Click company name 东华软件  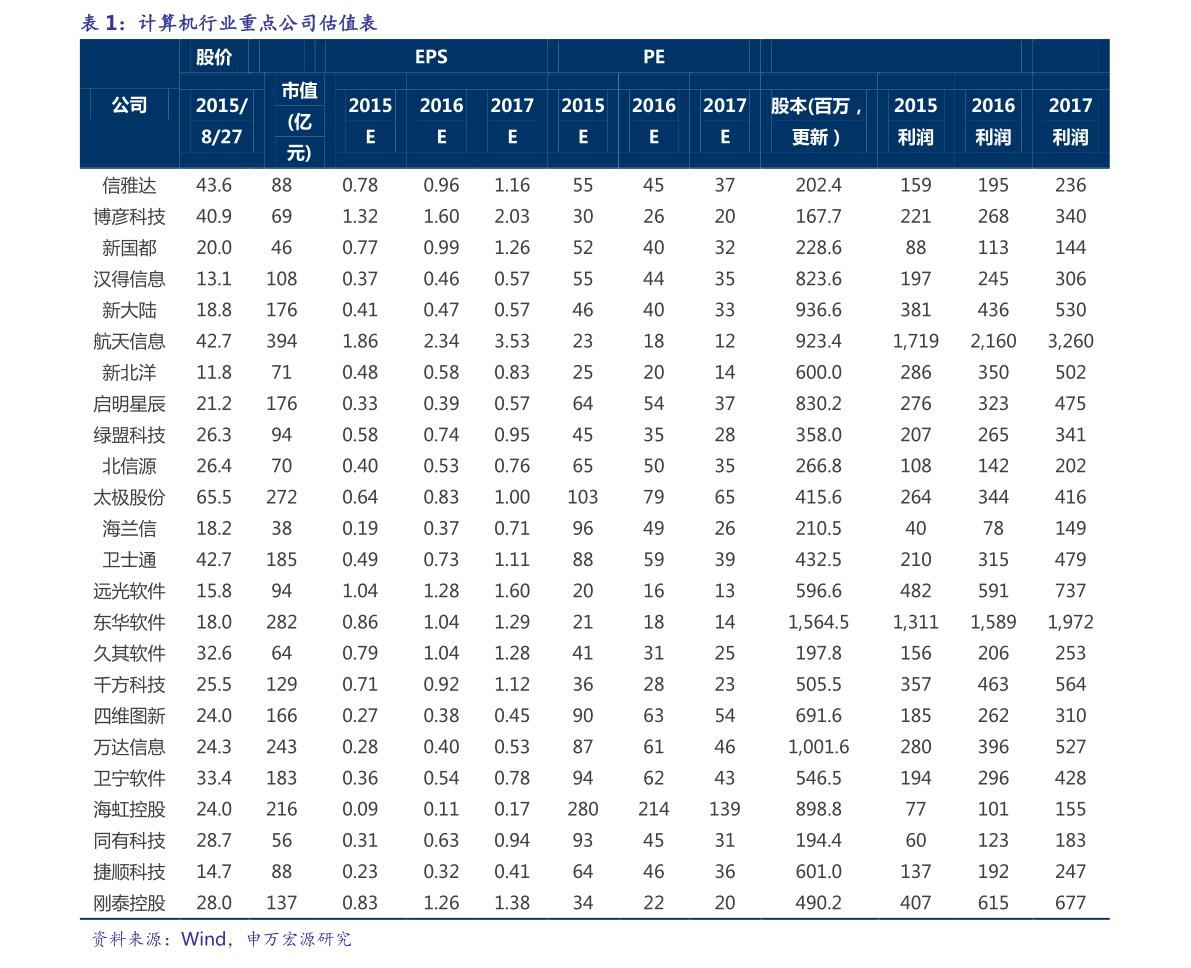[x=129, y=622]
